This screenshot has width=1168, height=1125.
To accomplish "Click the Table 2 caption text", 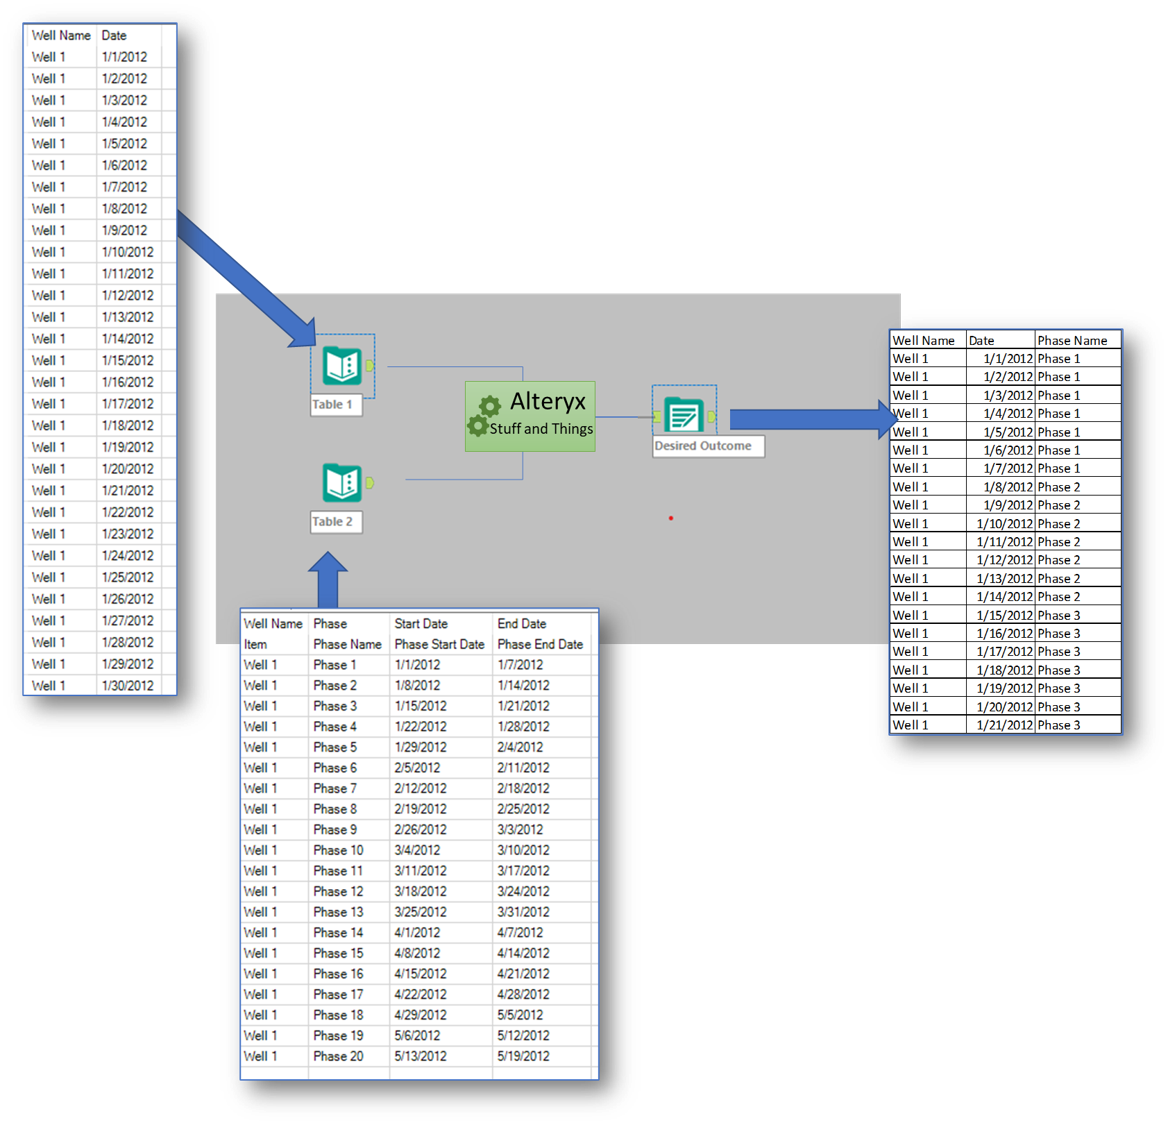I will pyautogui.click(x=336, y=521).
